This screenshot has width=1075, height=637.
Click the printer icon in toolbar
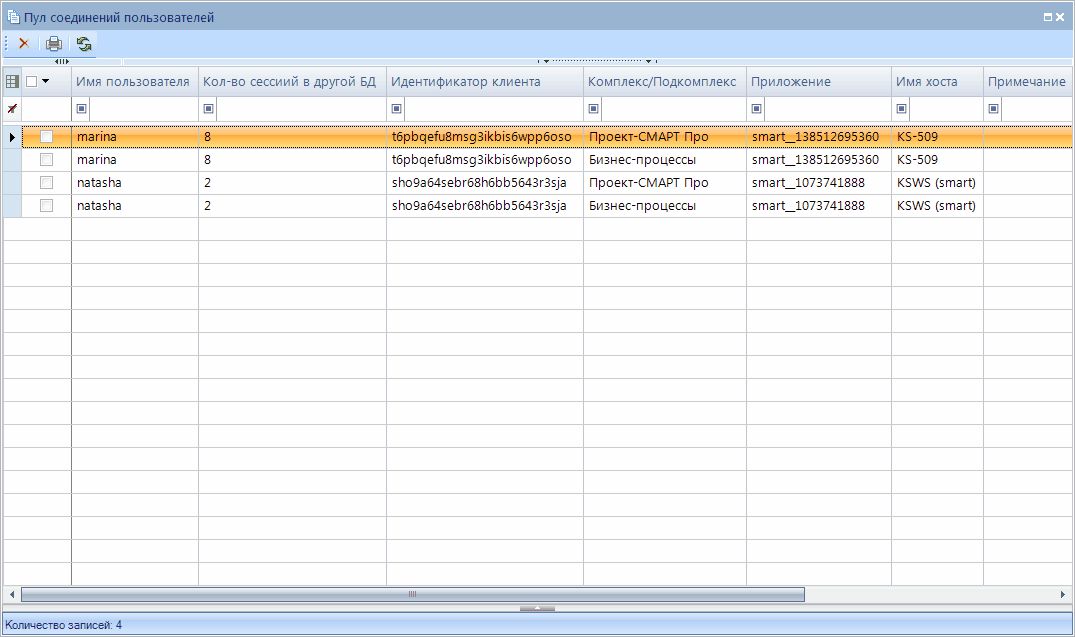point(54,44)
